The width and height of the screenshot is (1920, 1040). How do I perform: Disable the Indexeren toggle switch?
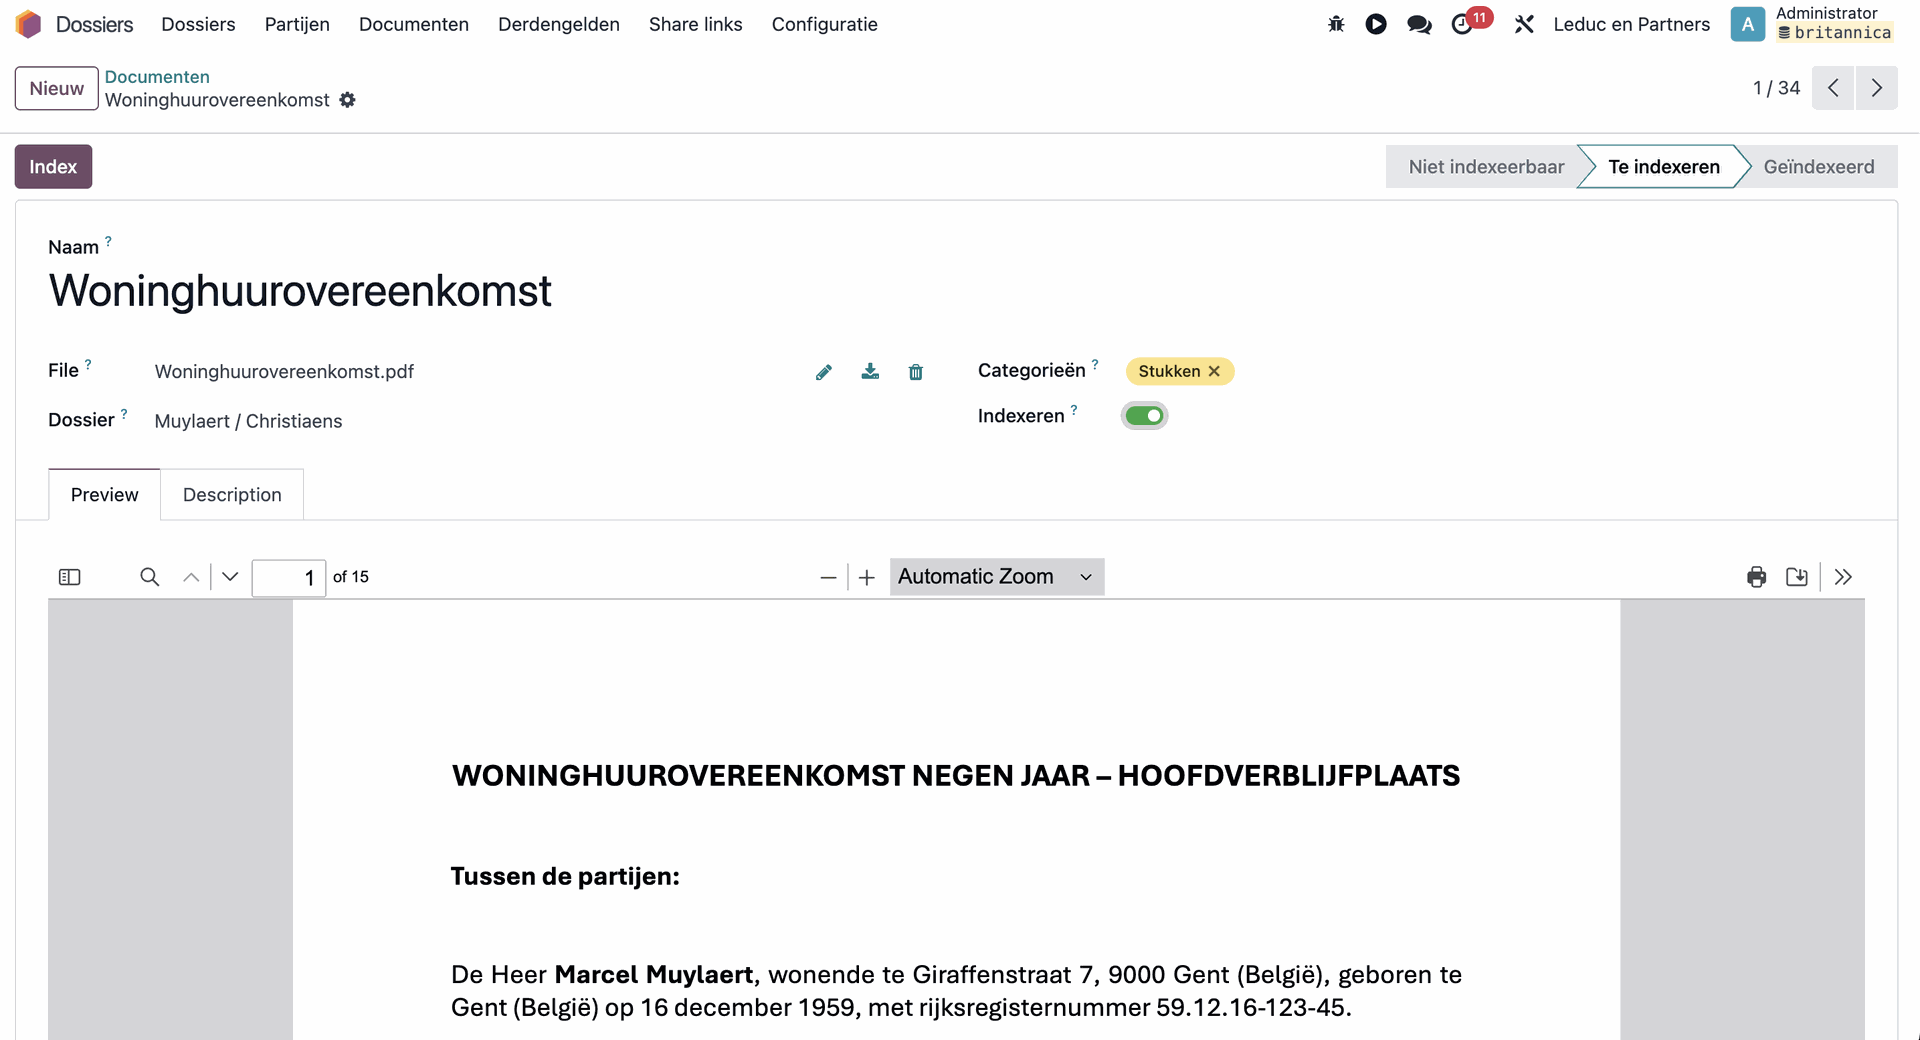pos(1144,416)
